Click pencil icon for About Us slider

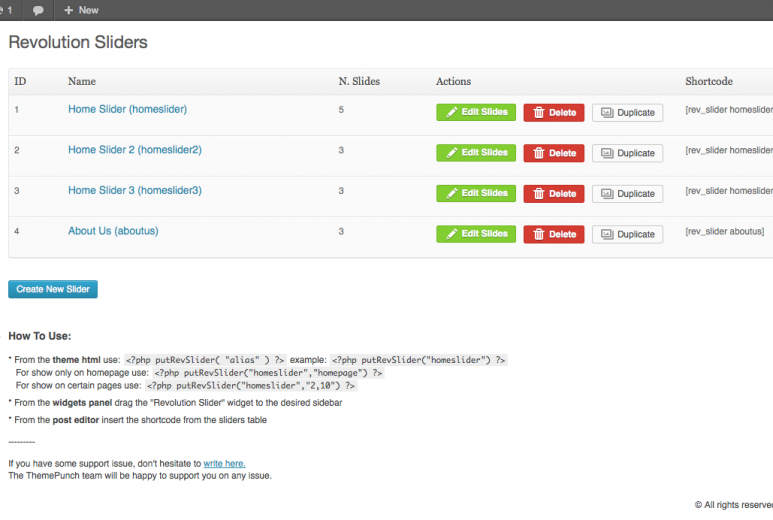(x=452, y=234)
